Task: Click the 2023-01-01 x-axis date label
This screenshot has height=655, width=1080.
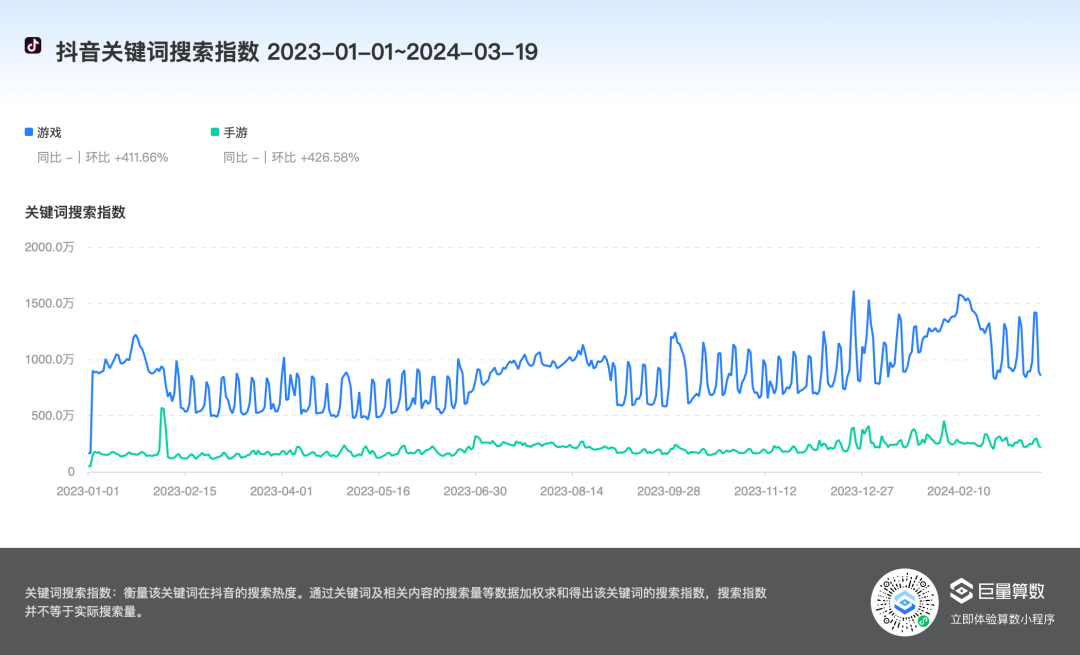Action: pos(87,491)
